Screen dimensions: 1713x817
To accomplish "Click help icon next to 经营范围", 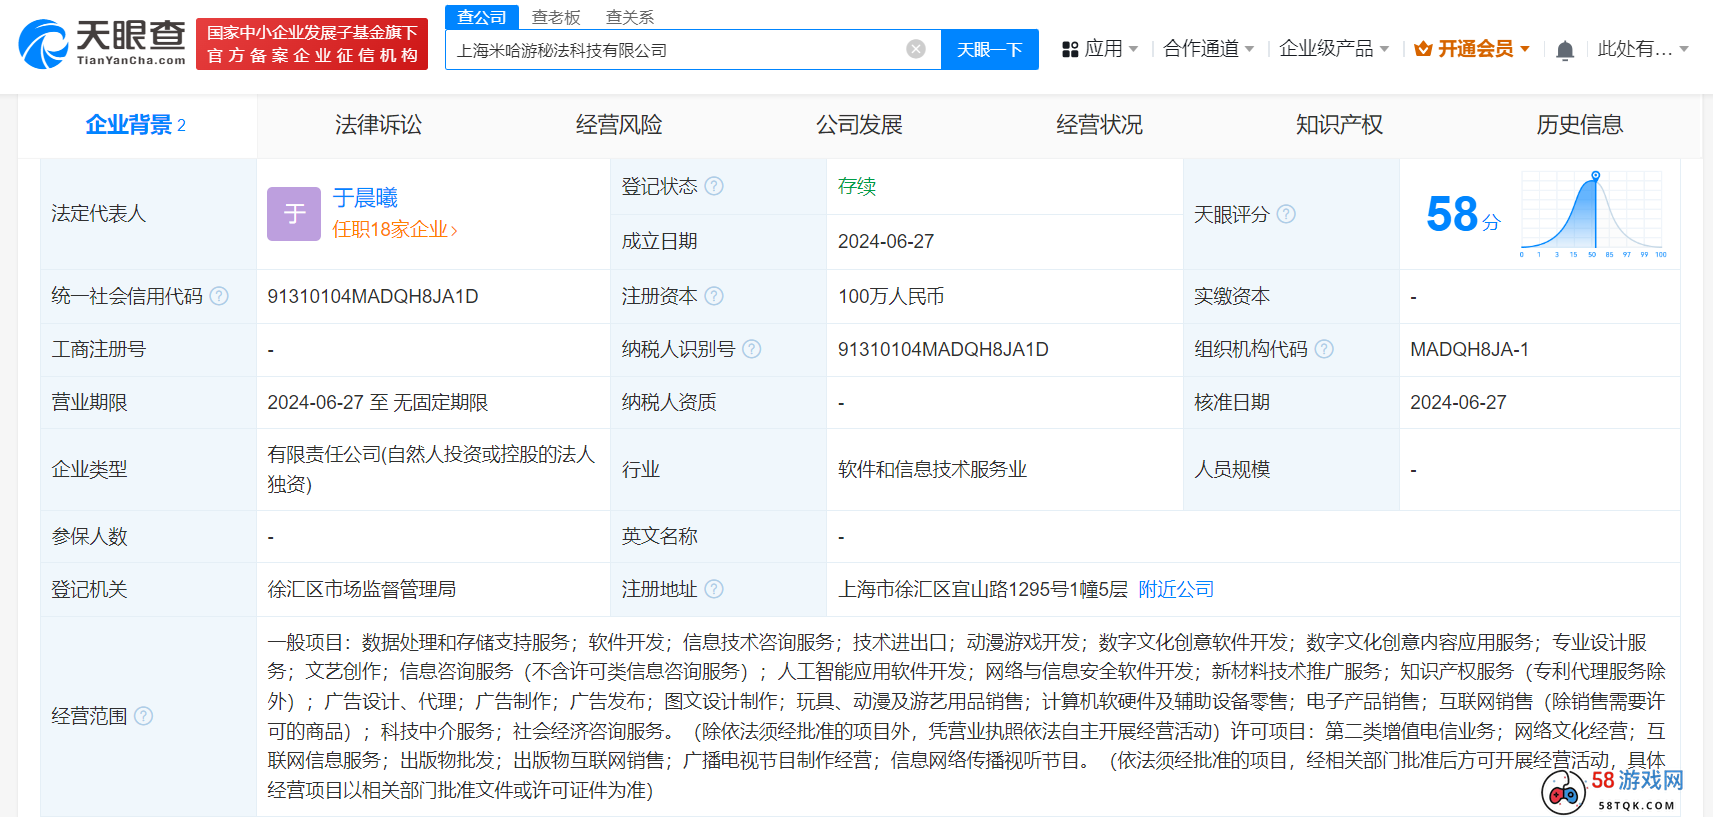I will click(x=143, y=716).
